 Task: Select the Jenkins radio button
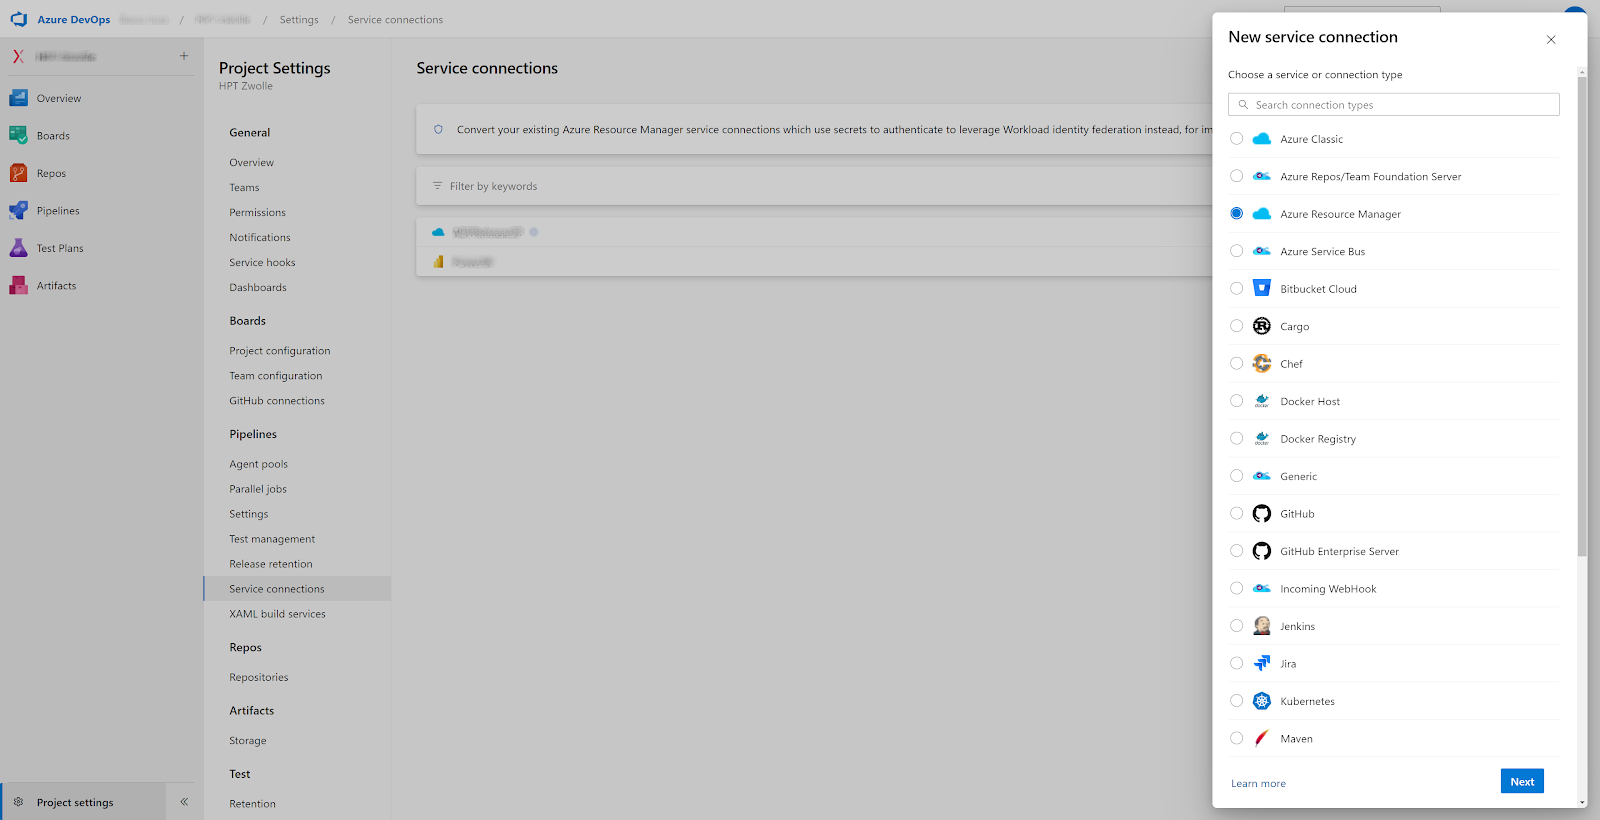click(x=1237, y=626)
